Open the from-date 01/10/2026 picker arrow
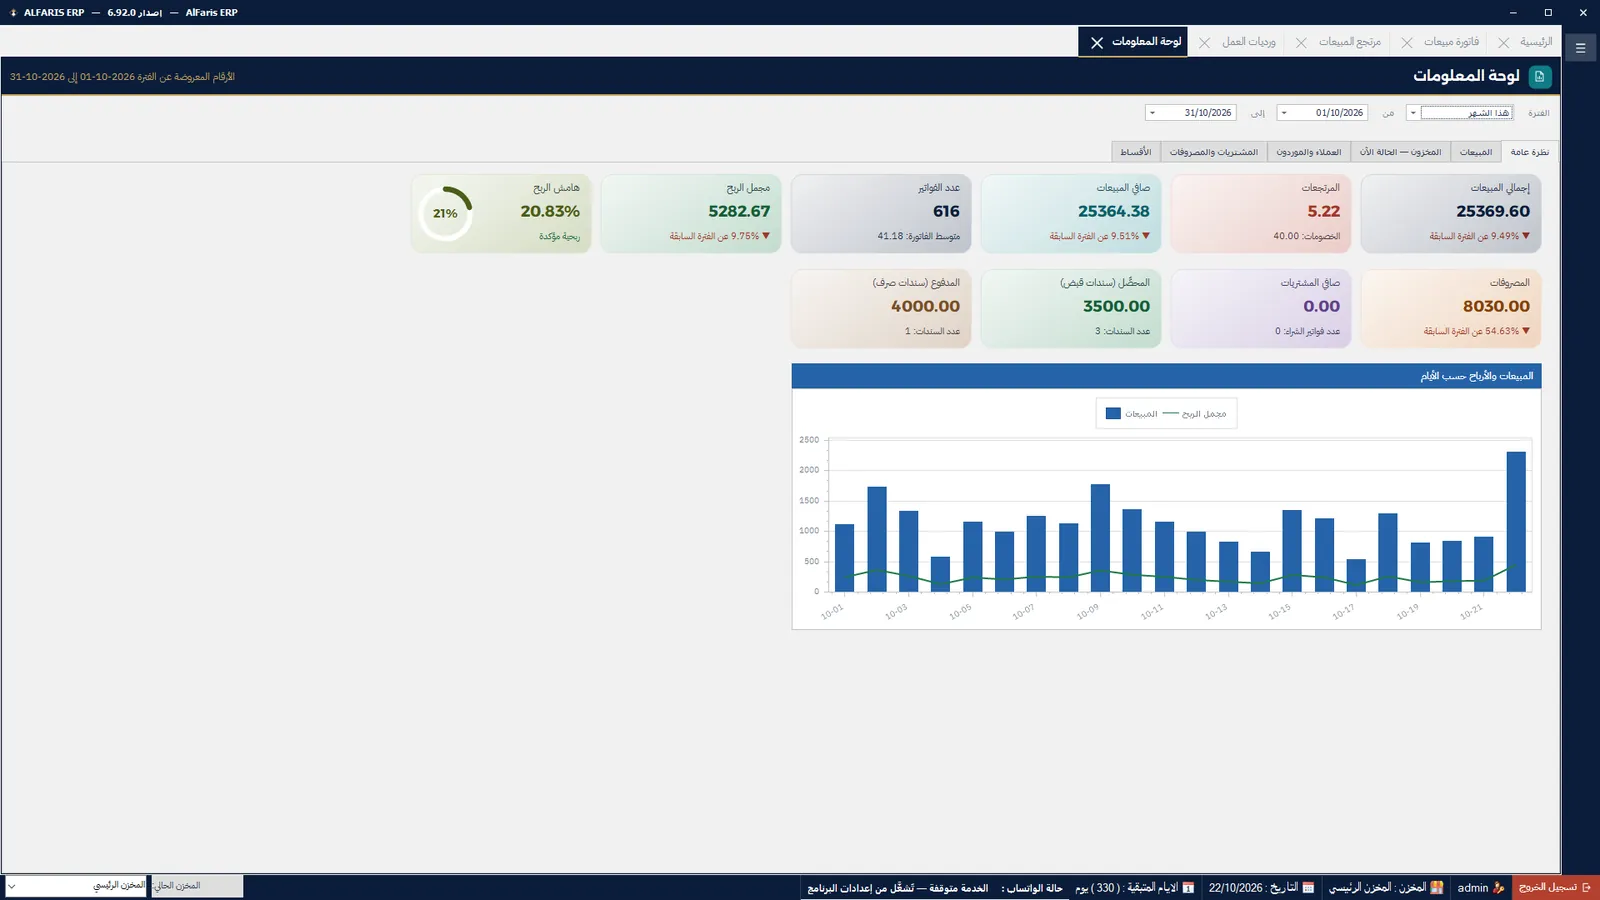1600x900 pixels. 1284,113
